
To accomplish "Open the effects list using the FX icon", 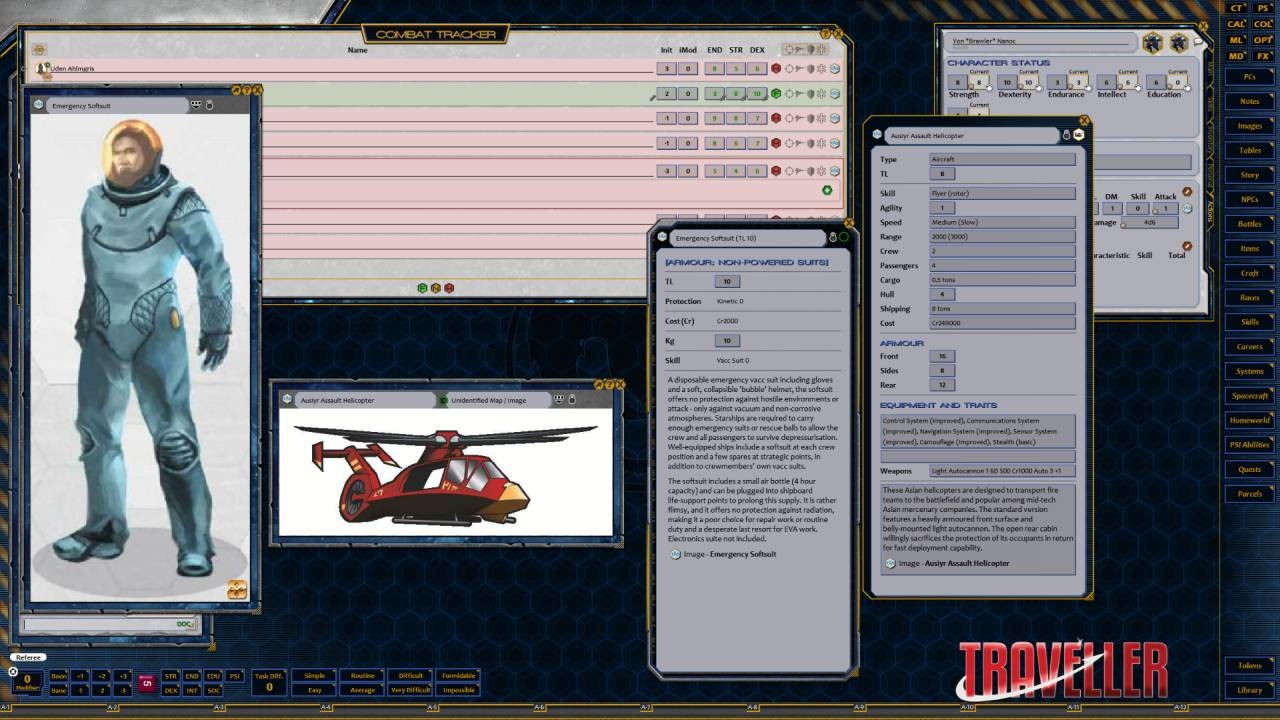I will coord(1263,55).
